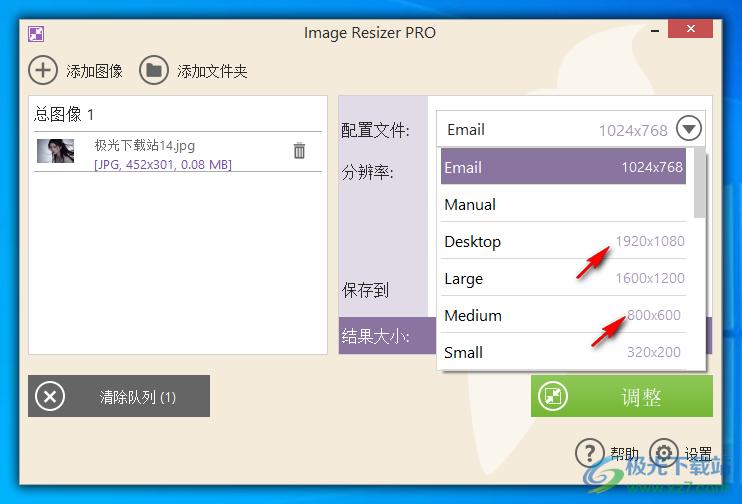Open settings via the gear icon
This screenshot has width=742, height=504.
[664, 453]
